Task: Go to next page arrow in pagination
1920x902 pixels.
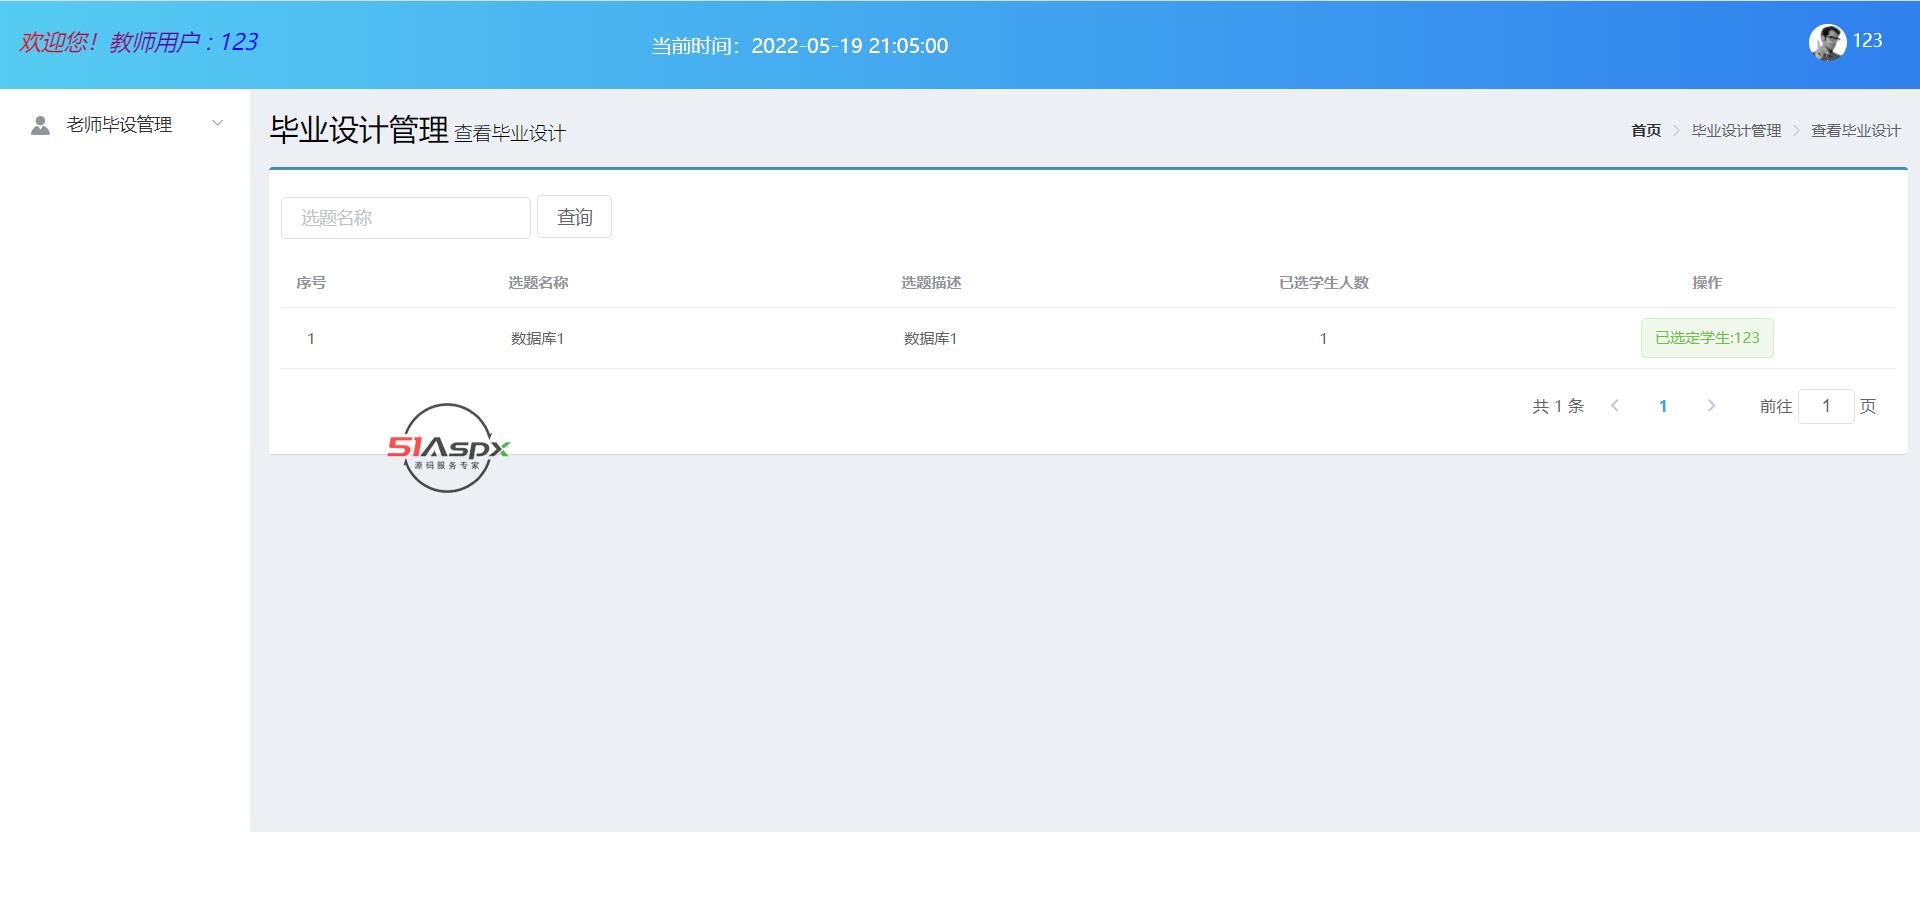Action: point(1711,406)
